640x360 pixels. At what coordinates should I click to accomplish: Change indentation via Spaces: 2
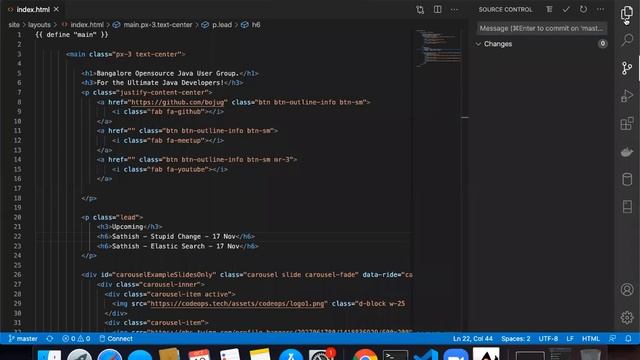[516, 338]
